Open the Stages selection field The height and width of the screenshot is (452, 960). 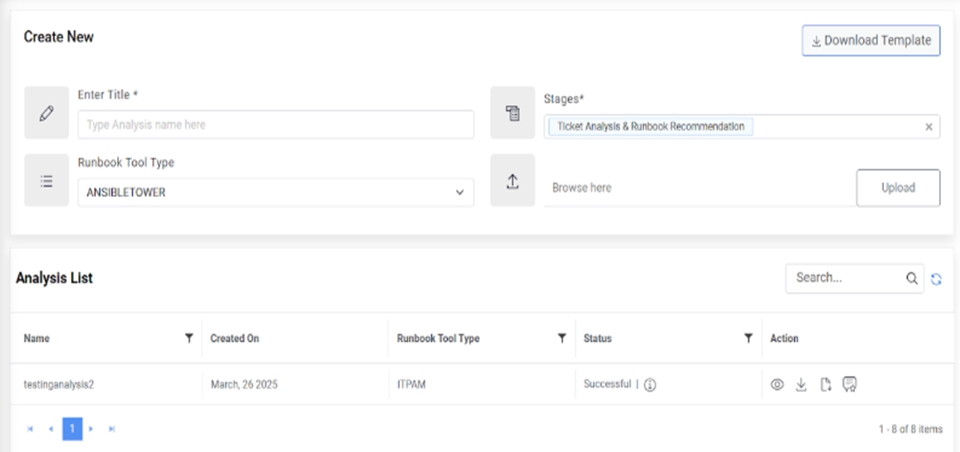click(840, 127)
